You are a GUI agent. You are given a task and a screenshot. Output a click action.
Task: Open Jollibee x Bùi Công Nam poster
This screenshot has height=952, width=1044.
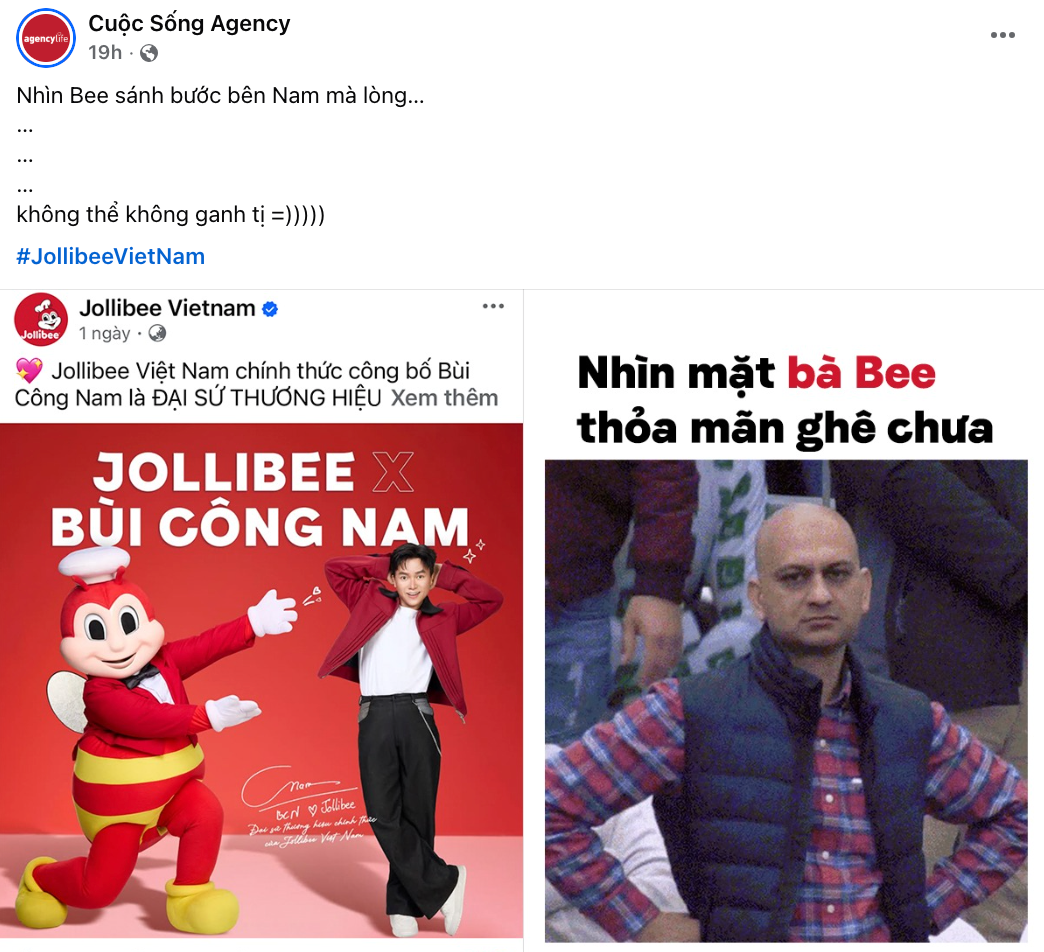point(261,680)
